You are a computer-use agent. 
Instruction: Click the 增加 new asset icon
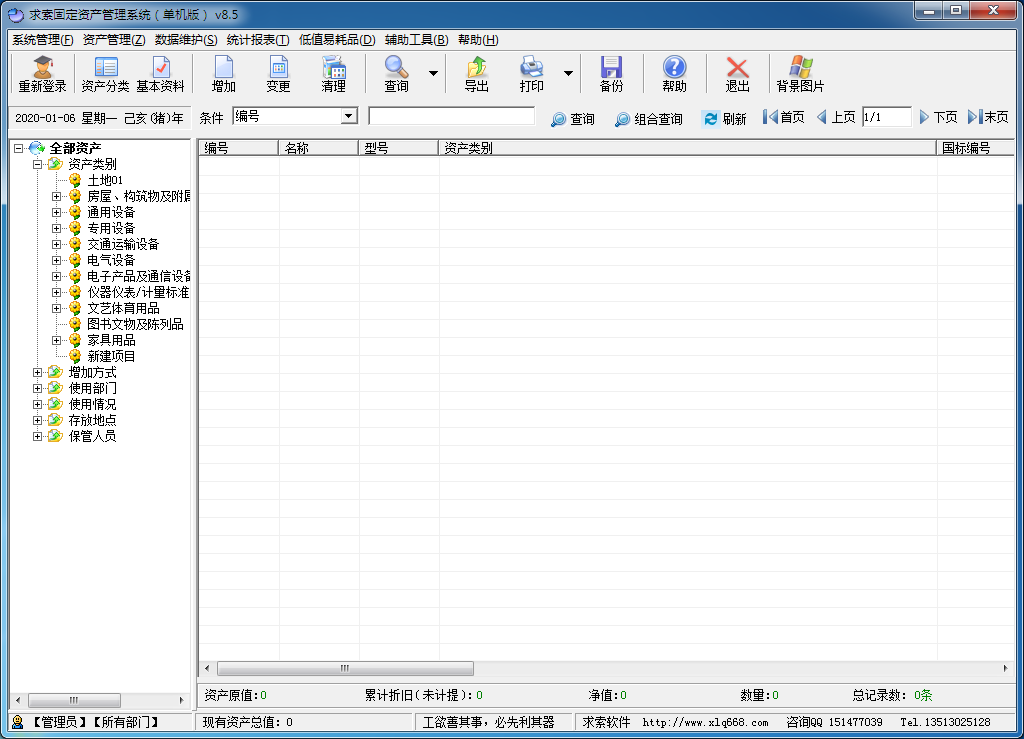tap(223, 74)
